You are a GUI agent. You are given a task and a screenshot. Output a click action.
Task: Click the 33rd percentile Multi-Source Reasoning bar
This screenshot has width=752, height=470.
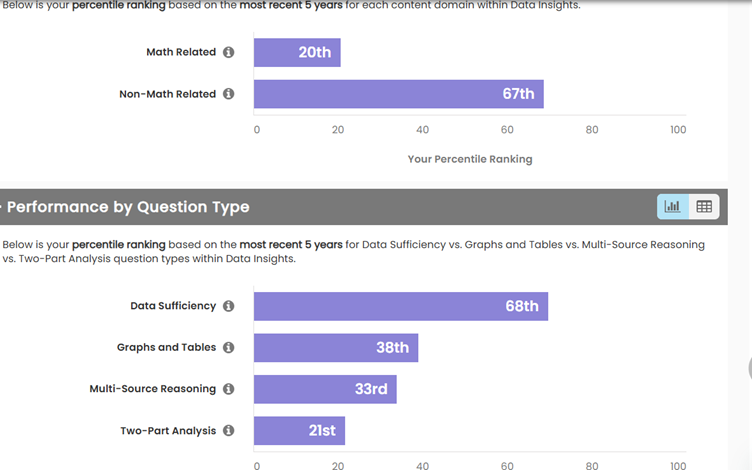[325, 389]
